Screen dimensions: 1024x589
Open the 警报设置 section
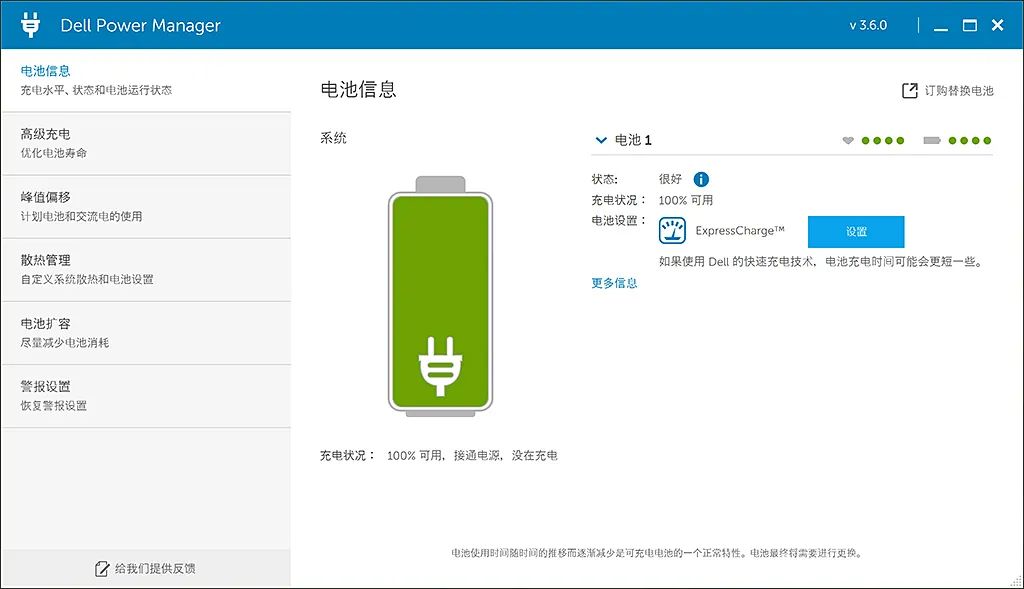tap(146, 396)
